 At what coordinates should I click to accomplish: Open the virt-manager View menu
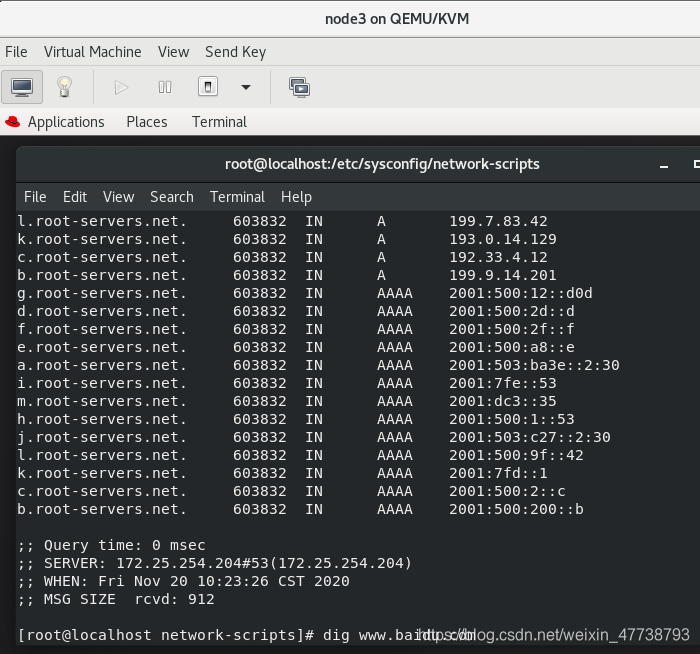tap(173, 52)
